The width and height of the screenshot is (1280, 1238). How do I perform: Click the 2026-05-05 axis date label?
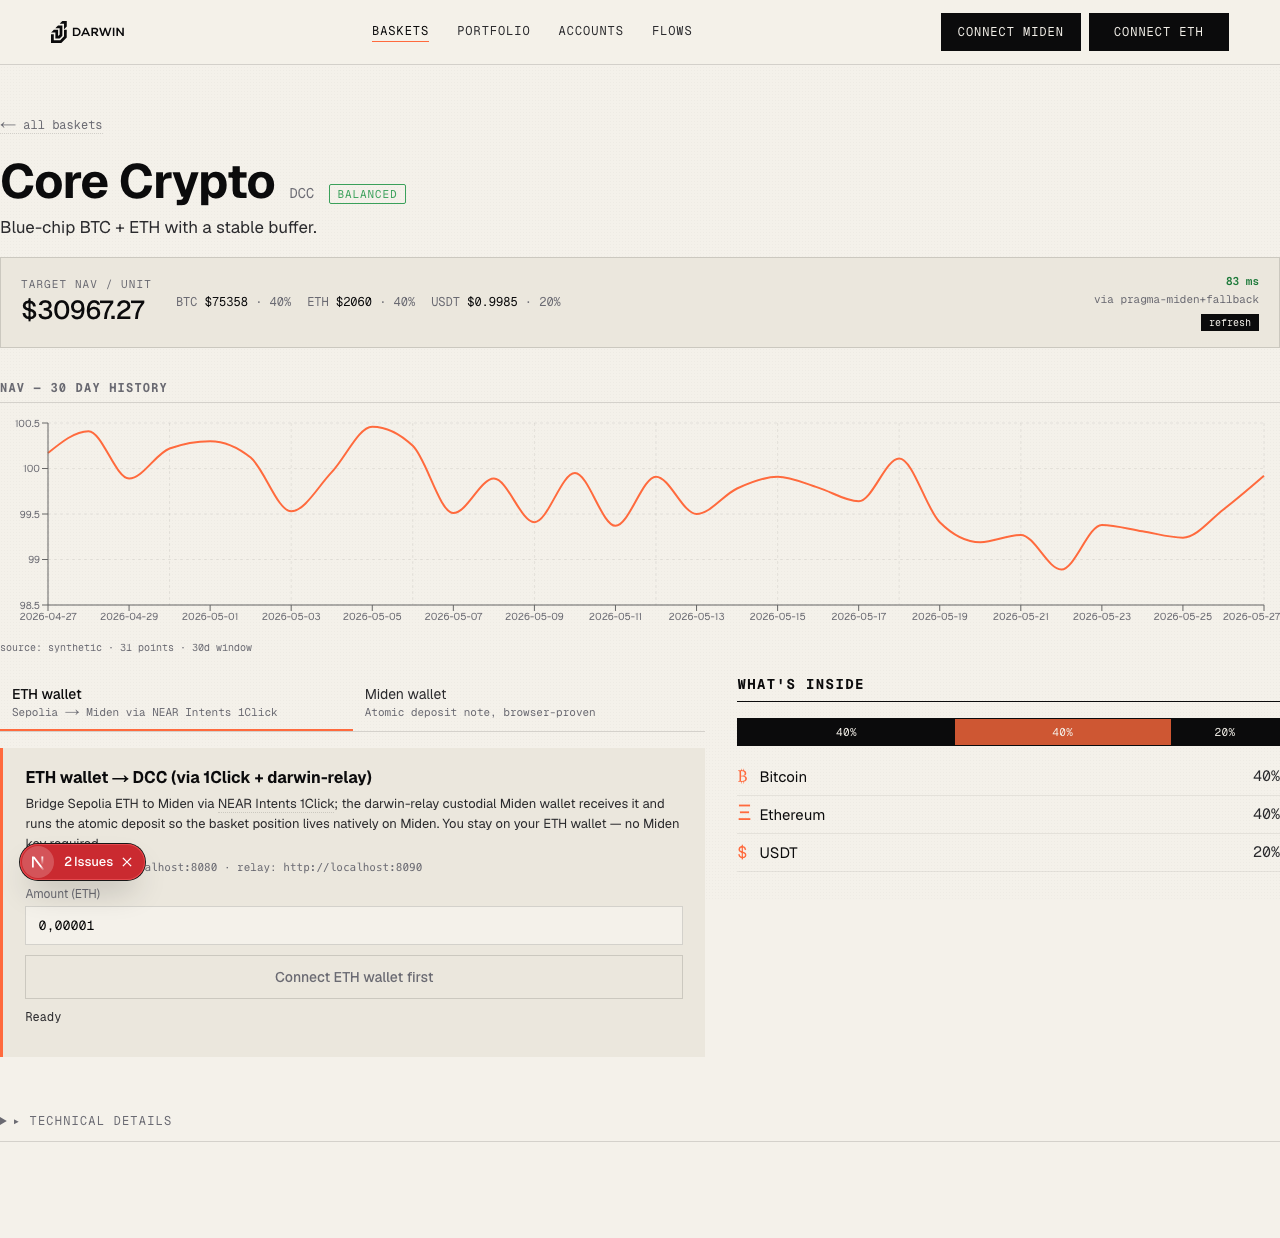372,617
